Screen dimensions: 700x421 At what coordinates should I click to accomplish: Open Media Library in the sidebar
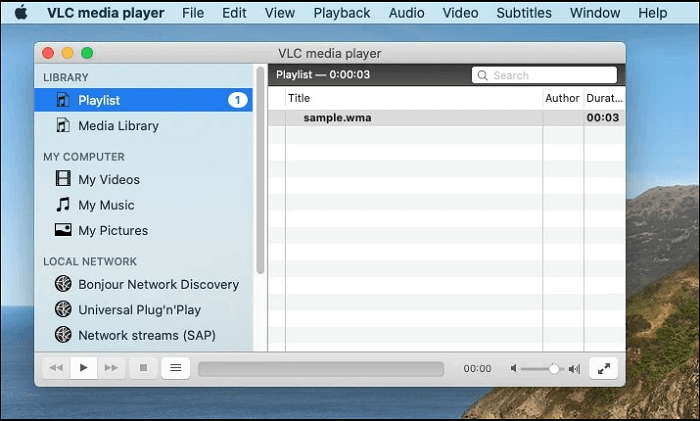click(x=118, y=126)
